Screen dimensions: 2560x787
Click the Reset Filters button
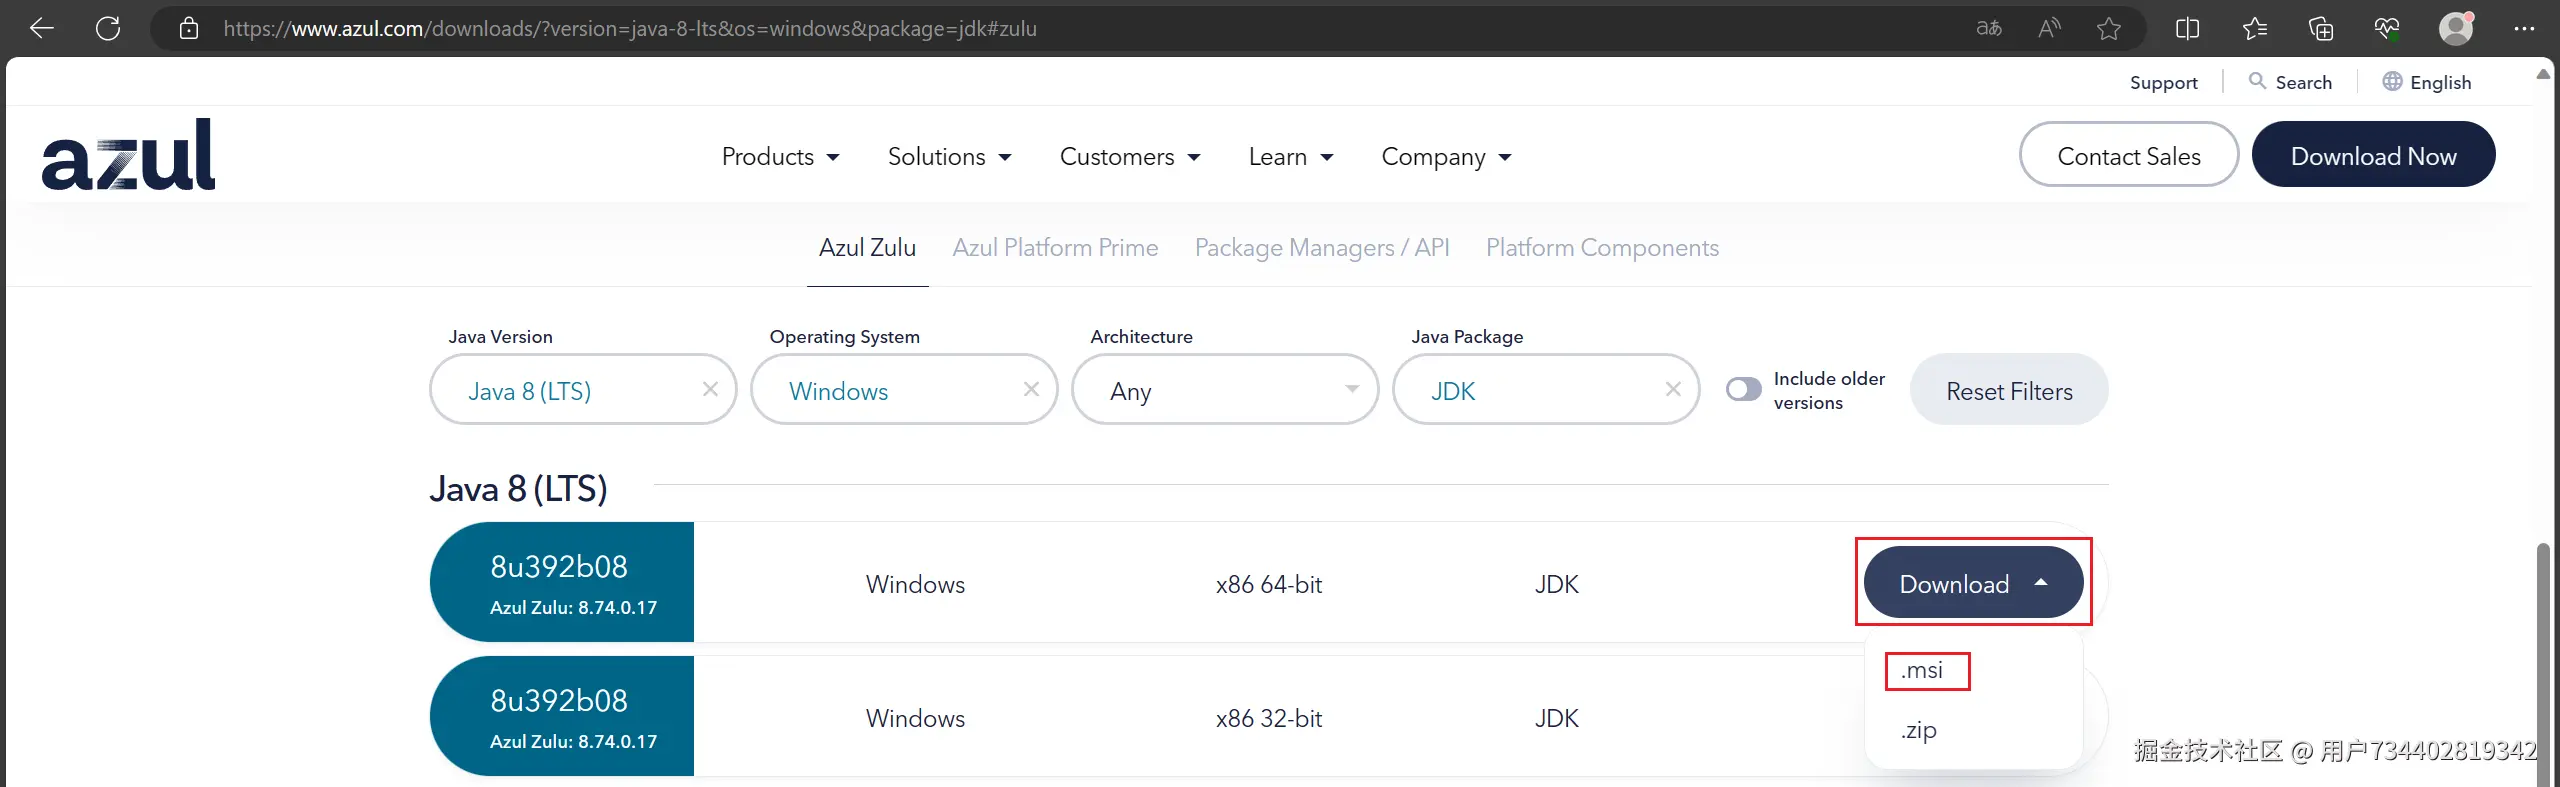coord(2009,391)
